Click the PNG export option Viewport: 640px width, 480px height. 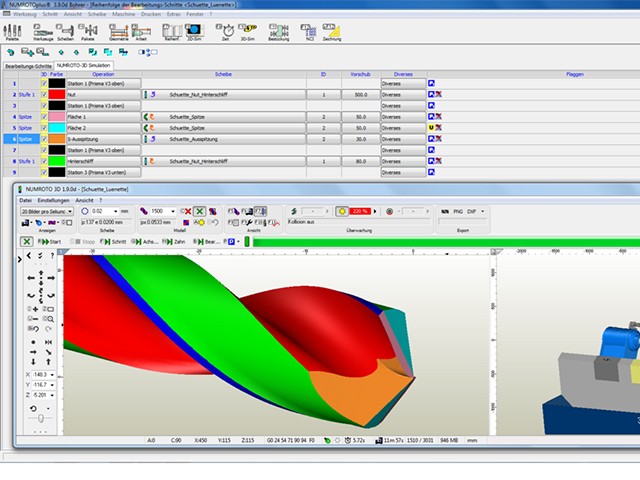(458, 211)
